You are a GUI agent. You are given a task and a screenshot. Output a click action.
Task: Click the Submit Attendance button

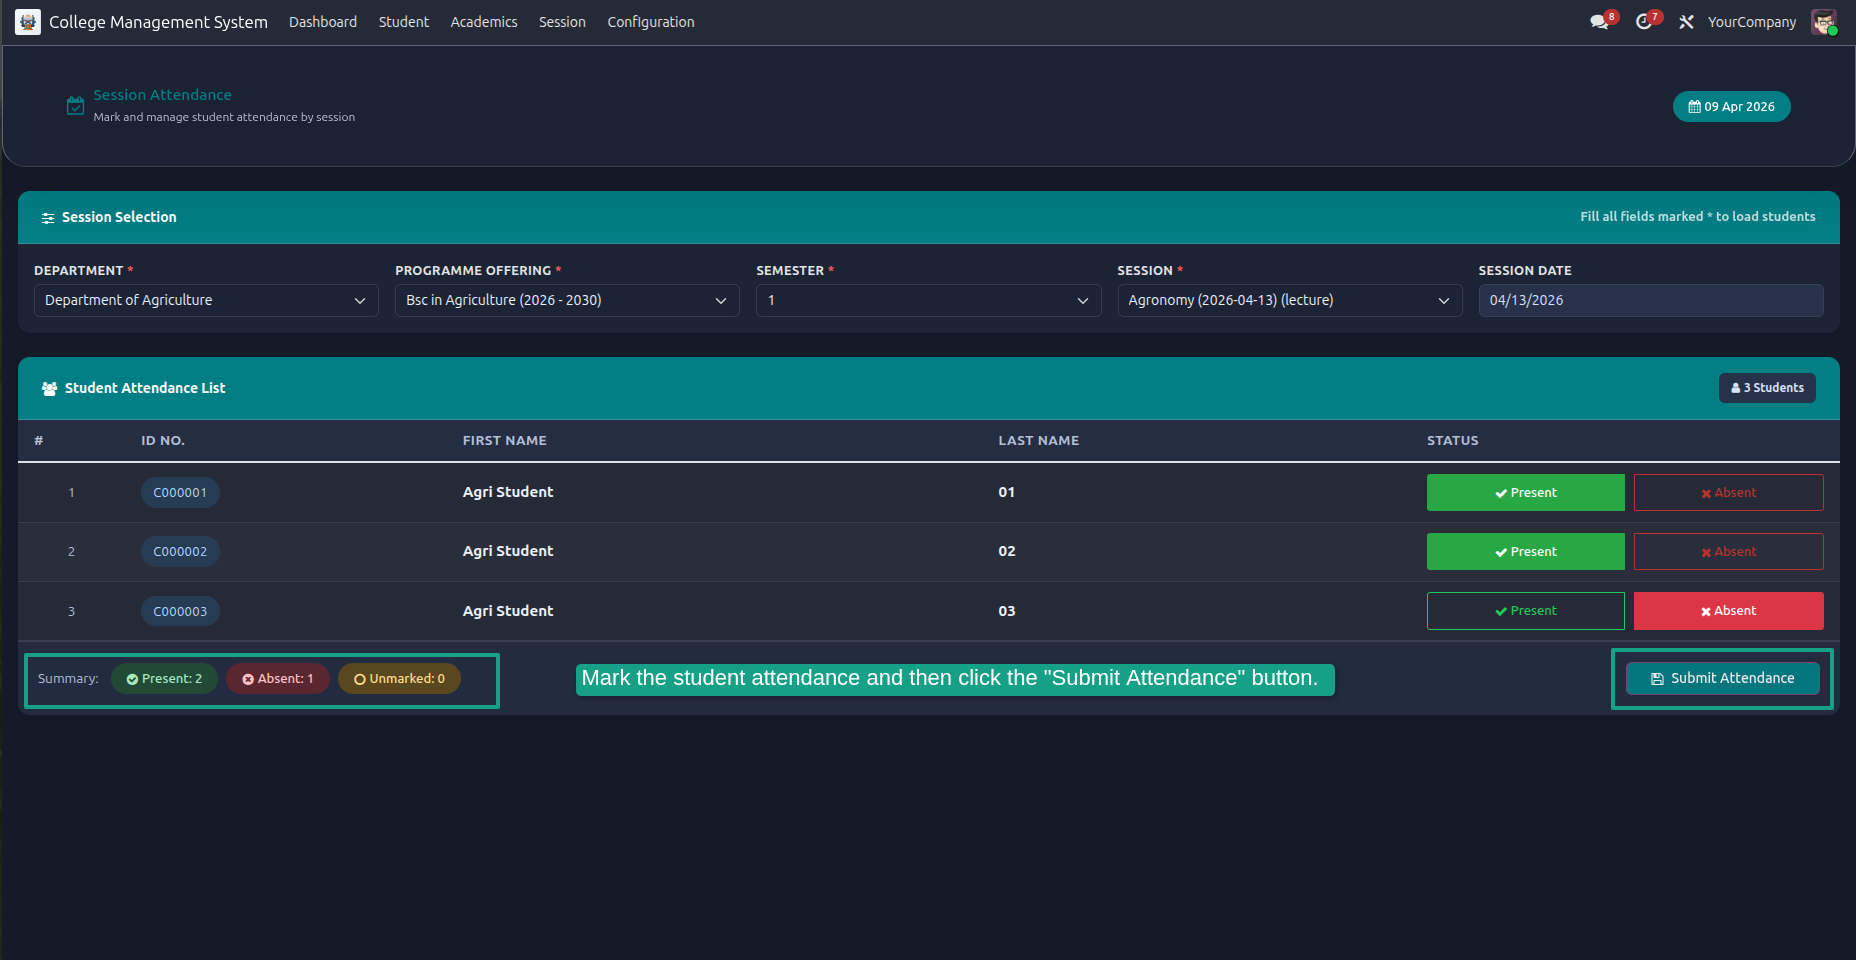point(1722,678)
